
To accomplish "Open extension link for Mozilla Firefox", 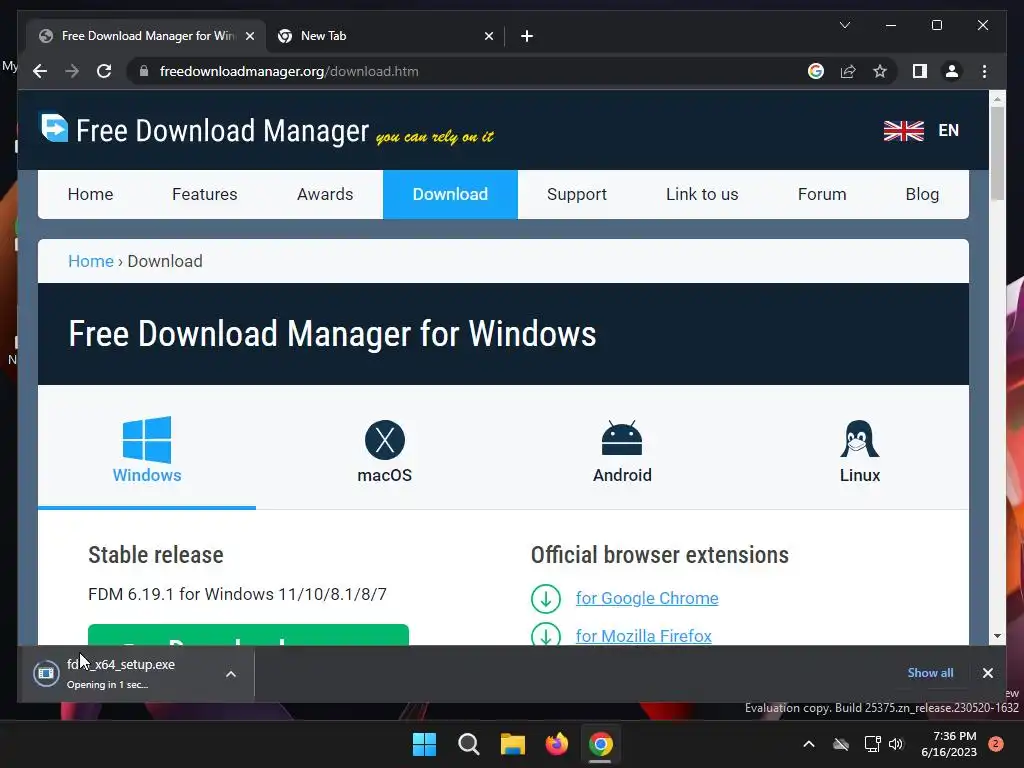I will click(x=643, y=636).
